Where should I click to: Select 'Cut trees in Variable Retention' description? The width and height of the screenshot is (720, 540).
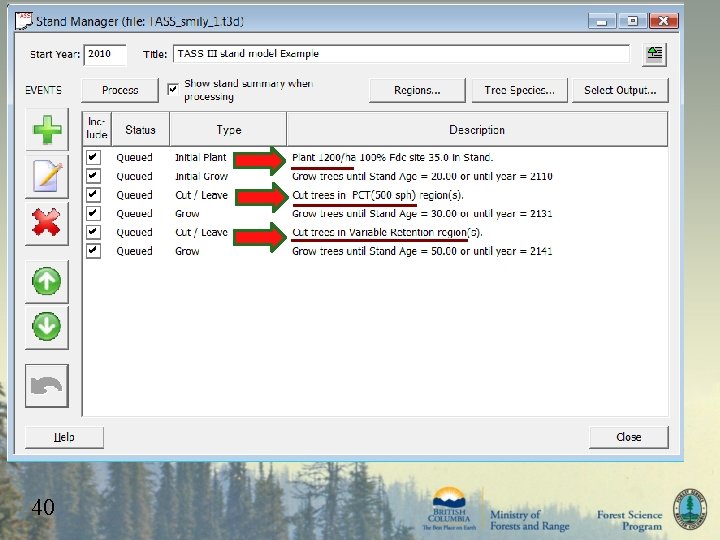tap(387, 232)
